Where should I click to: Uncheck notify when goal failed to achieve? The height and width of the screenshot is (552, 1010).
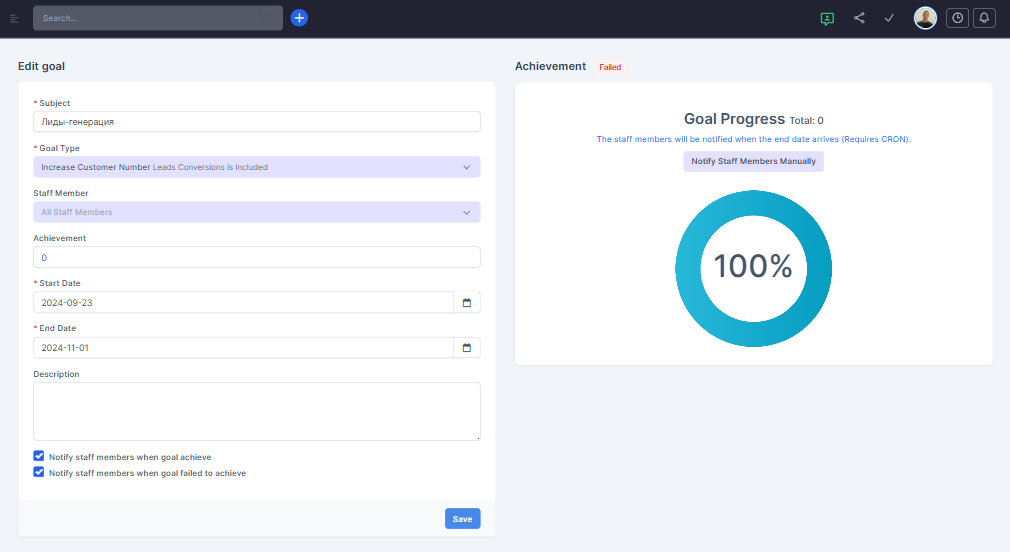coord(39,472)
